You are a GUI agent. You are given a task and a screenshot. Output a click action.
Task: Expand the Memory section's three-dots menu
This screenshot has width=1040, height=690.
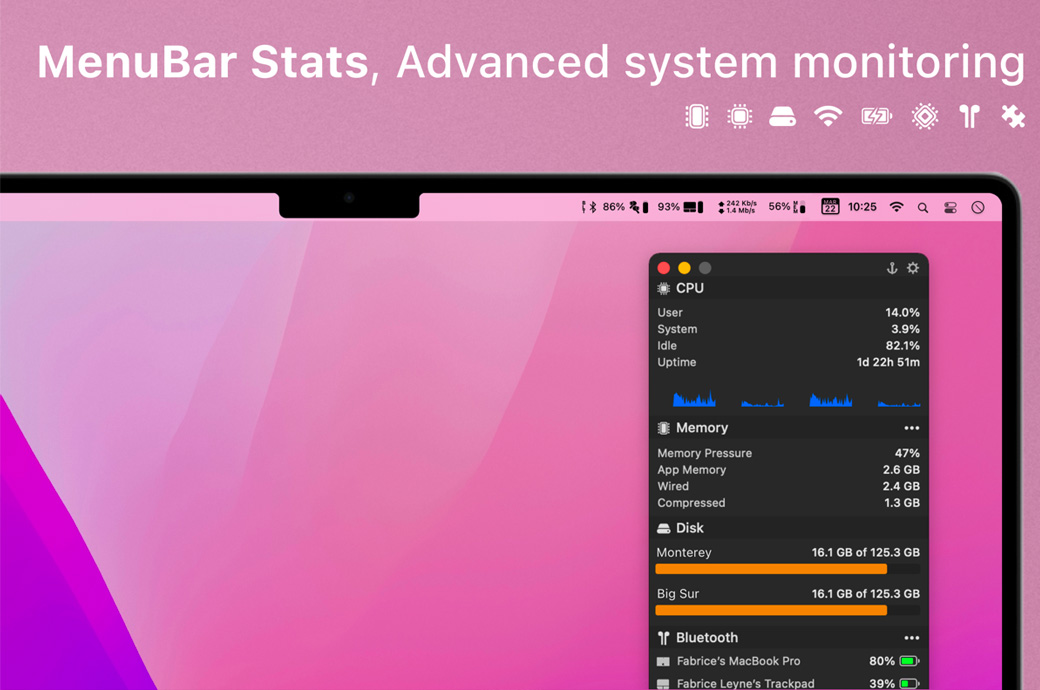[911, 428]
